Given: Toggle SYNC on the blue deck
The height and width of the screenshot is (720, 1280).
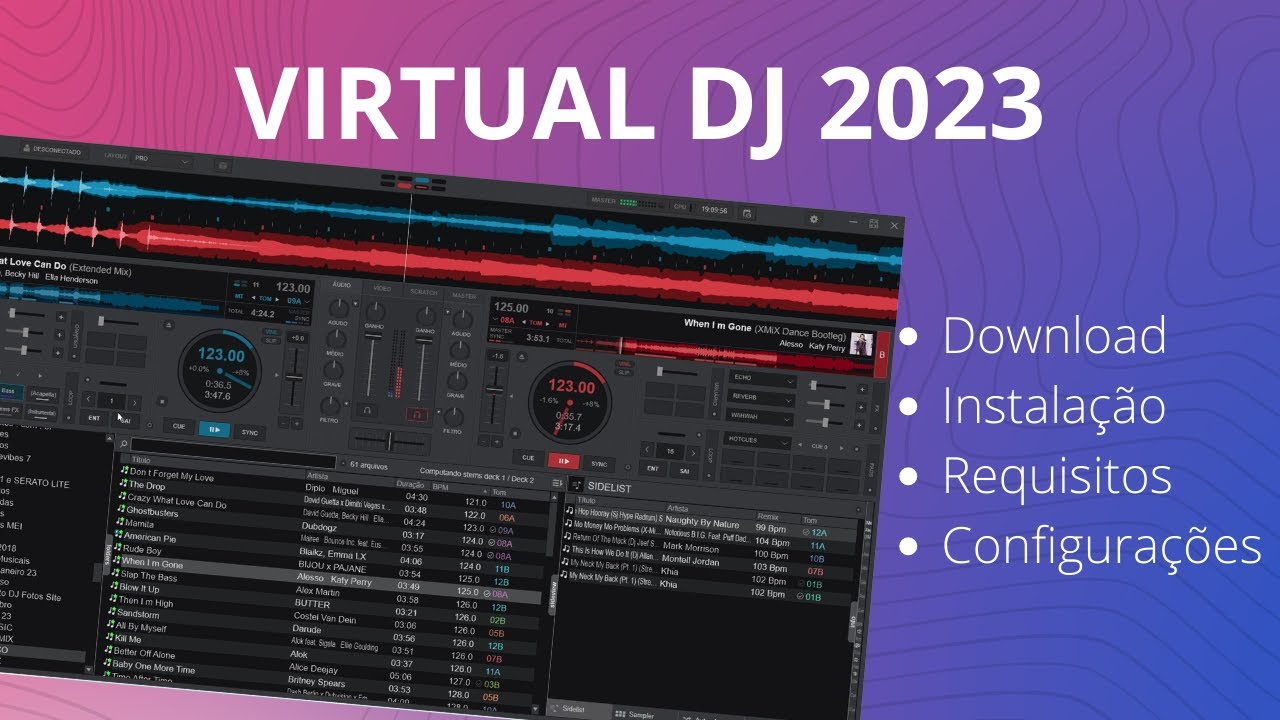Looking at the screenshot, I should tap(249, 432).
